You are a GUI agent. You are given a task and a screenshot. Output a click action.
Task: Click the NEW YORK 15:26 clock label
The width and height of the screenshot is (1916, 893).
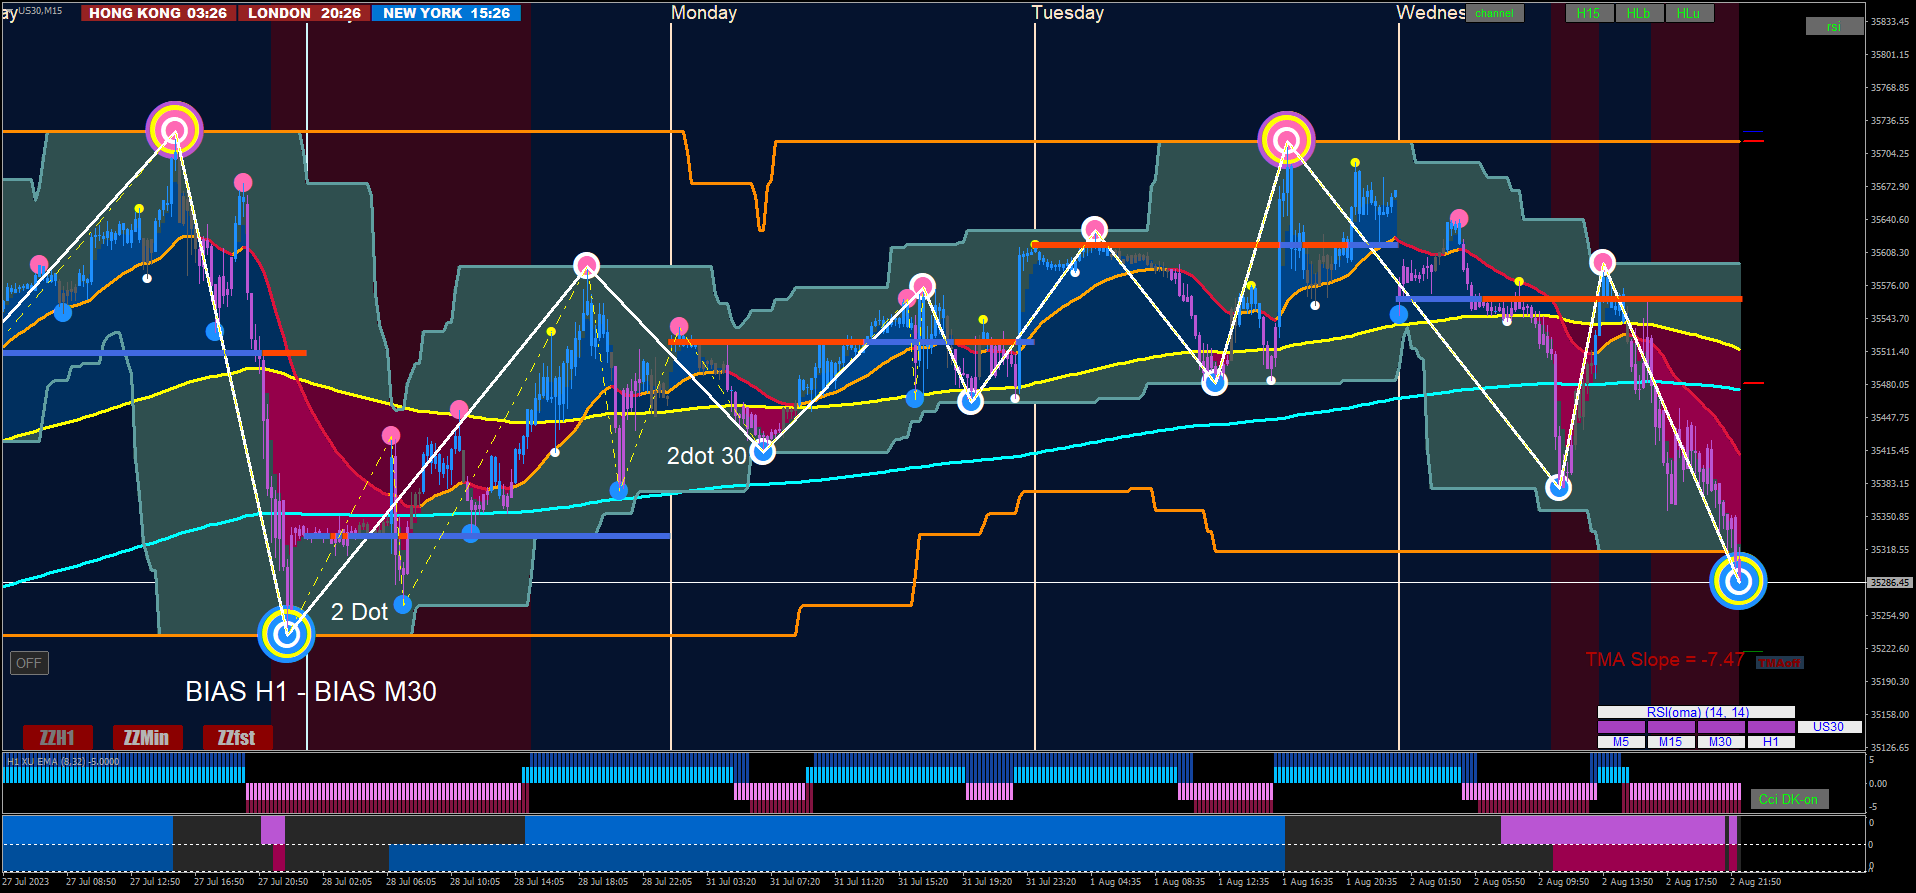[446, 13]
